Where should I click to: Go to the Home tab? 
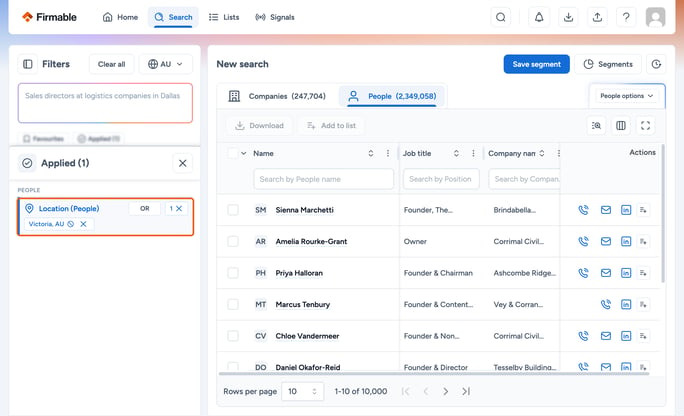tap(120, 17)
